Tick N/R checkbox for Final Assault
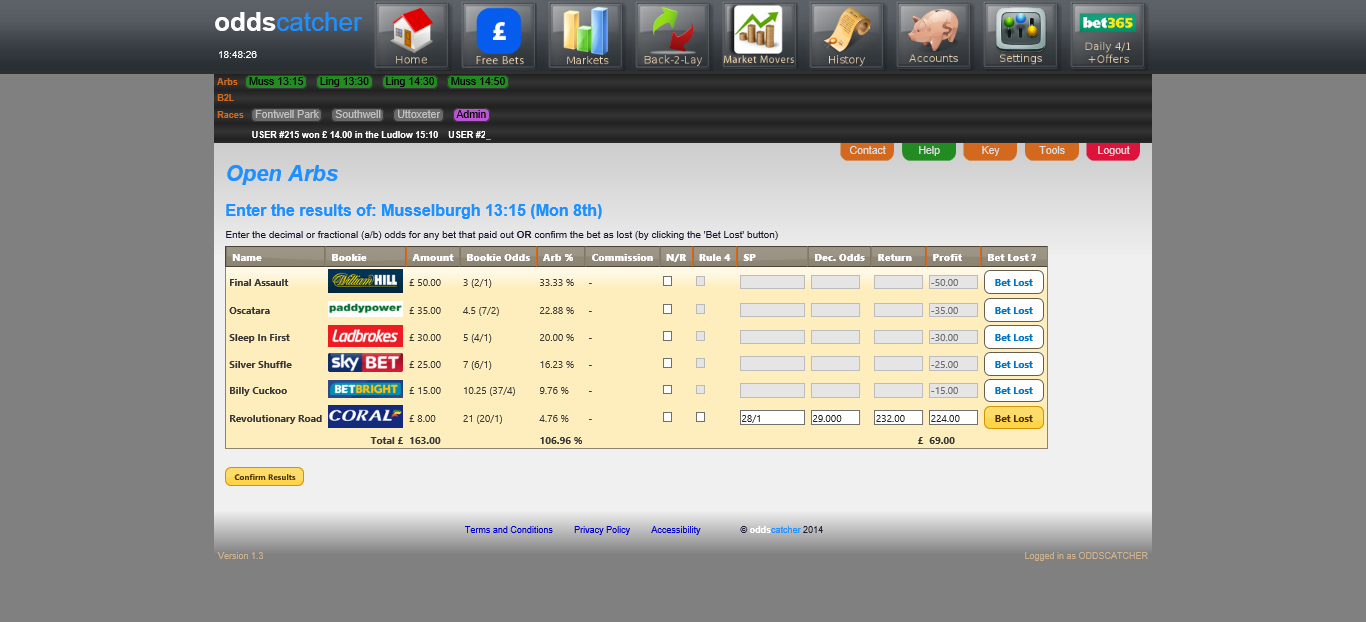The image size is (1366, 622). [x=668, y=281]
